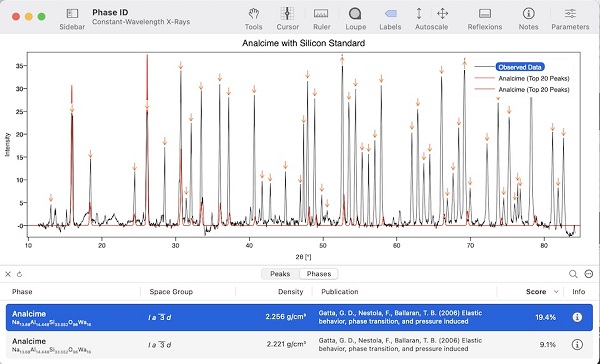This screenshot has width=600, height=364.
Task: Select the Analcime row with density 2.221
Action: 299,344
